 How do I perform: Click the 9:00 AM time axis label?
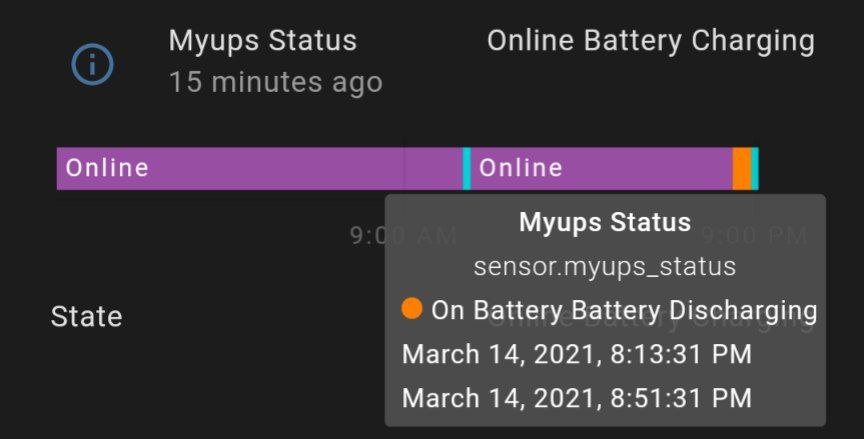[x=403, y=236]
